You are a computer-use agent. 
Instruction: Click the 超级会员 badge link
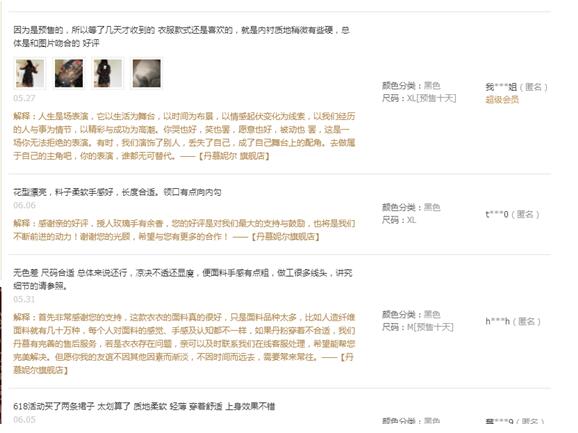pos(502,99)
